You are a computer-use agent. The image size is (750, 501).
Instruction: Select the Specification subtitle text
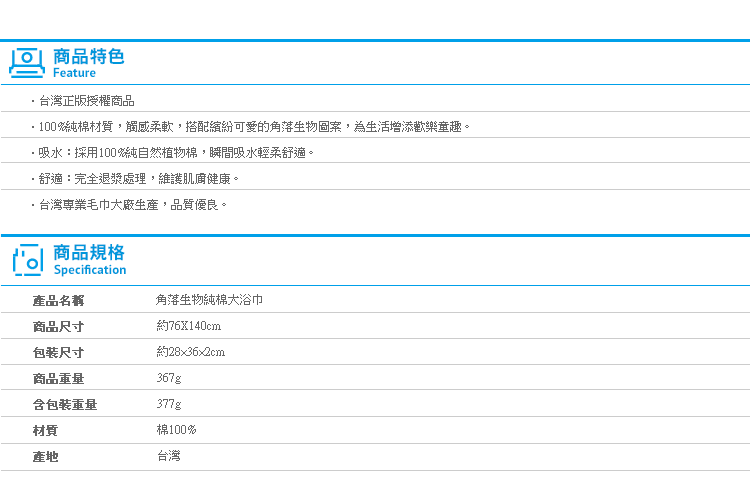click(x=90, y=270)
